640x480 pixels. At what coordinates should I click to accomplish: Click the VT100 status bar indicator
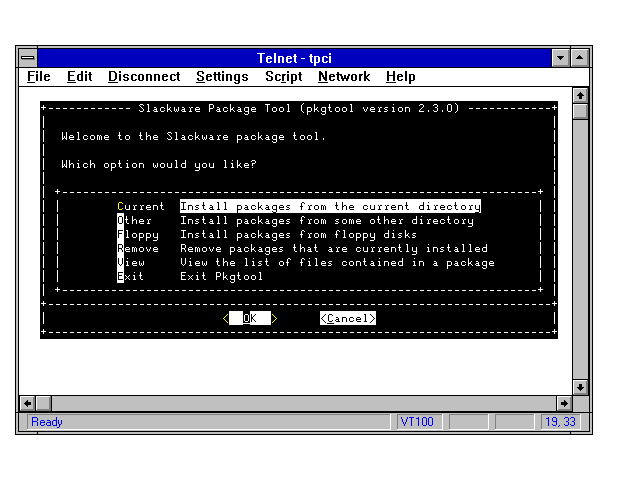click(417, 422)
